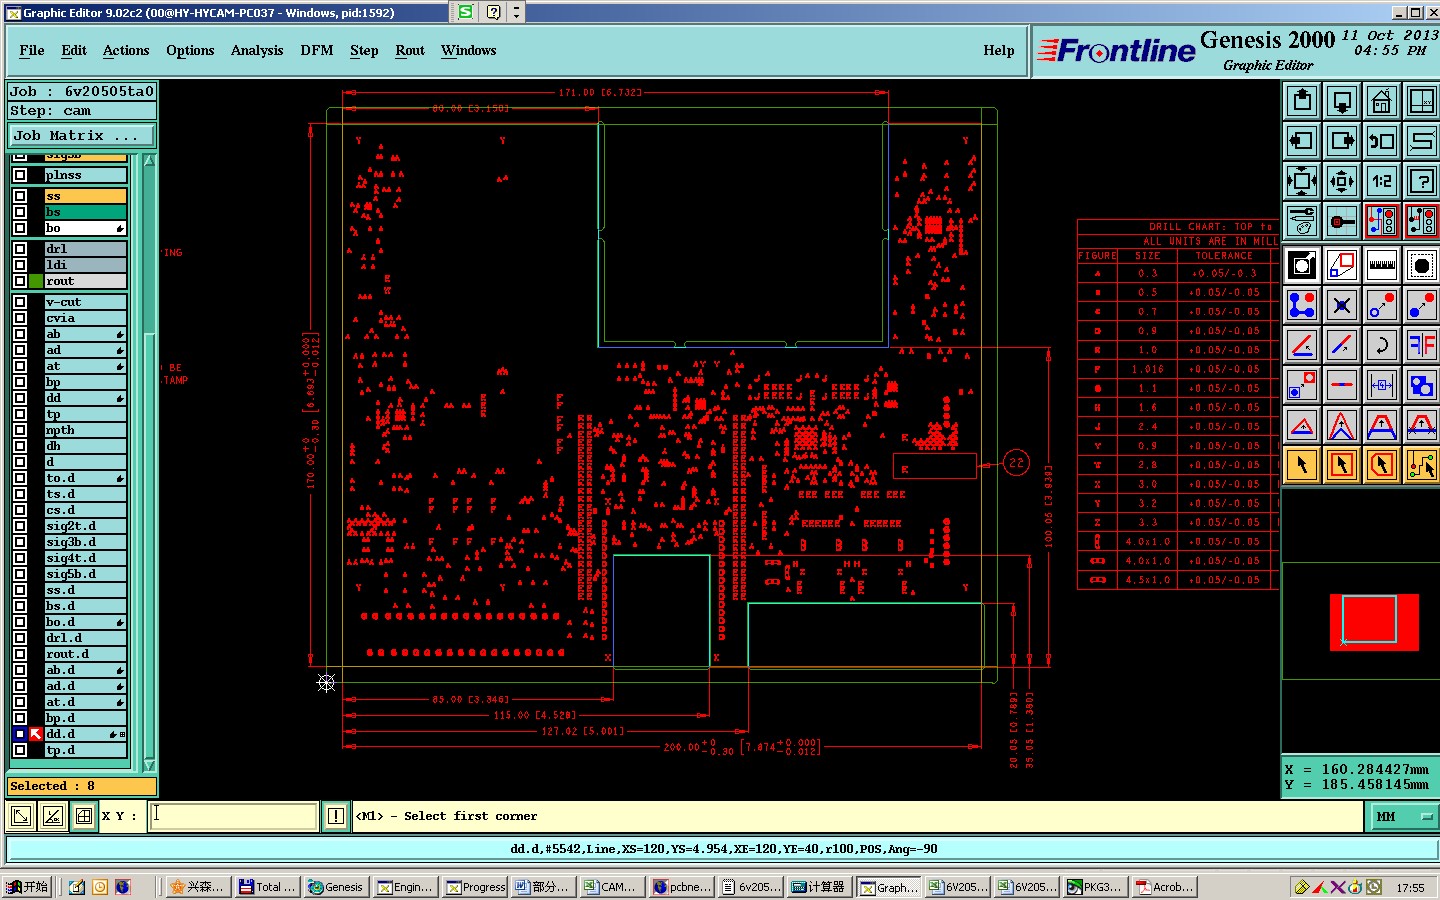Click the layer list scroll down arrow
This screenshot has width=1440, height=900.
tap(149, 765)
